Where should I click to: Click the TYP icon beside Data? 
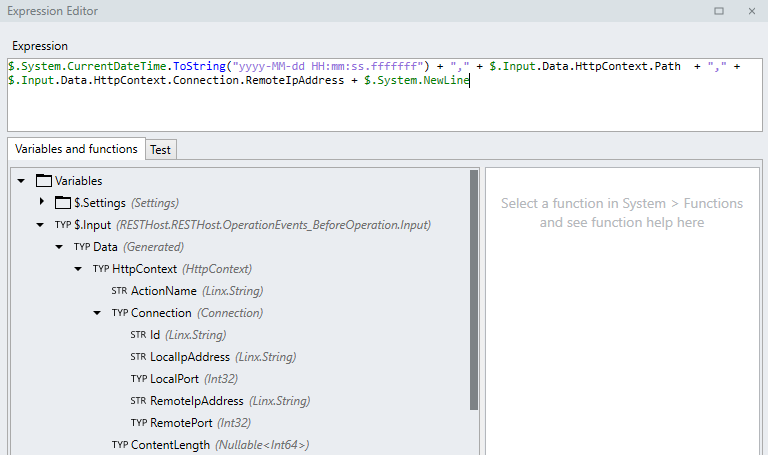(82, 247)
